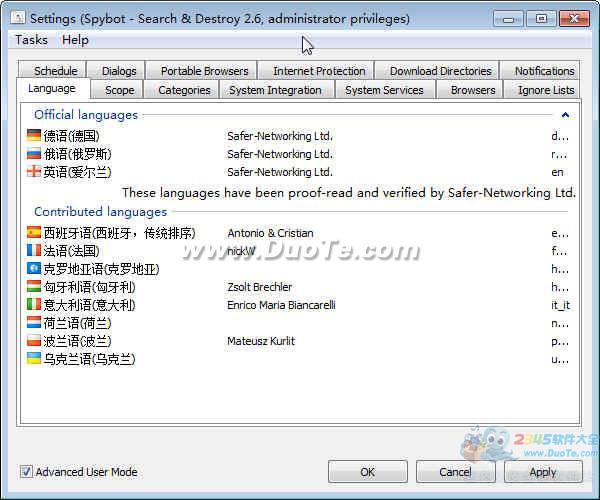Select the 克罗地亚语(克罗地亚) language row
This screenshot has width=600, height=500.
point(298,269)
